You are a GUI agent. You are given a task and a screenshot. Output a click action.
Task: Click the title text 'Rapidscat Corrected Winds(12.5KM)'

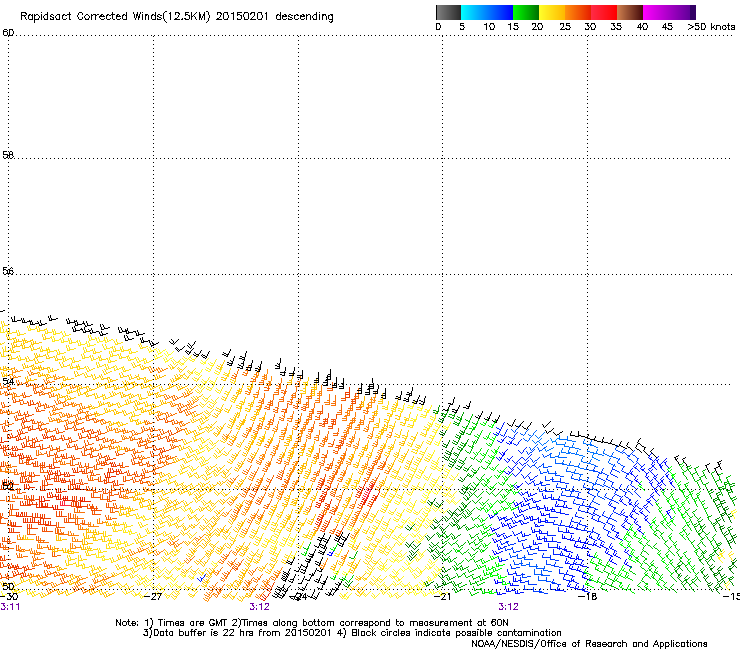coord(115,17)
